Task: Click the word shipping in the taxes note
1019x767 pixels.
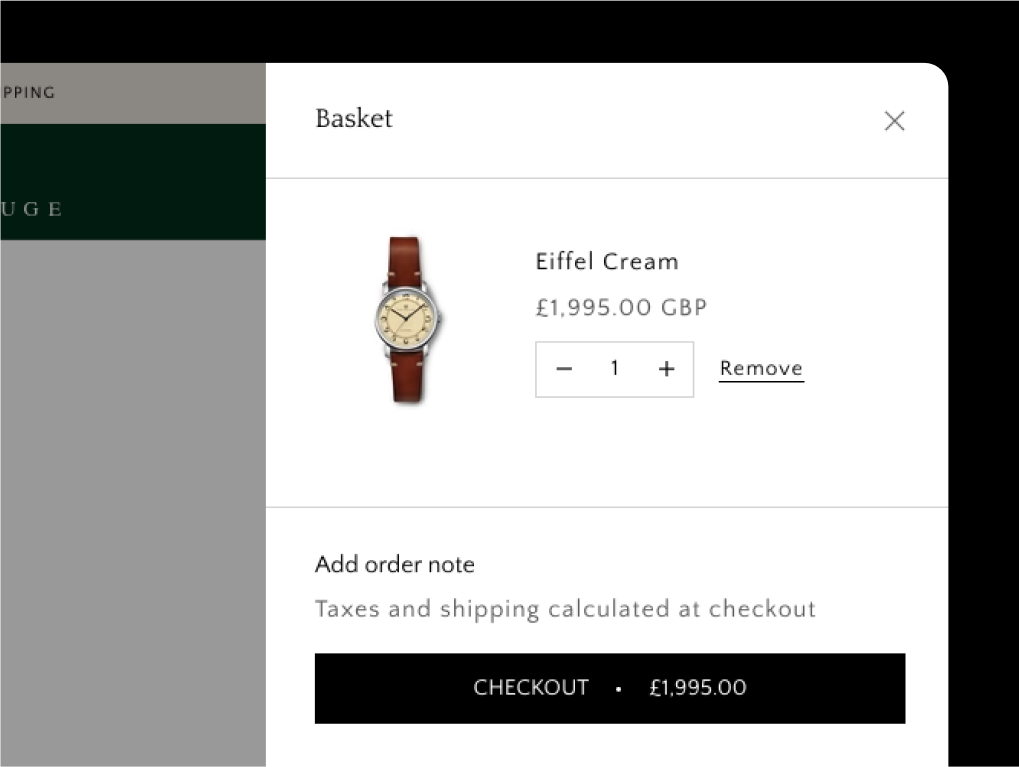Action: tap(489, 609)
